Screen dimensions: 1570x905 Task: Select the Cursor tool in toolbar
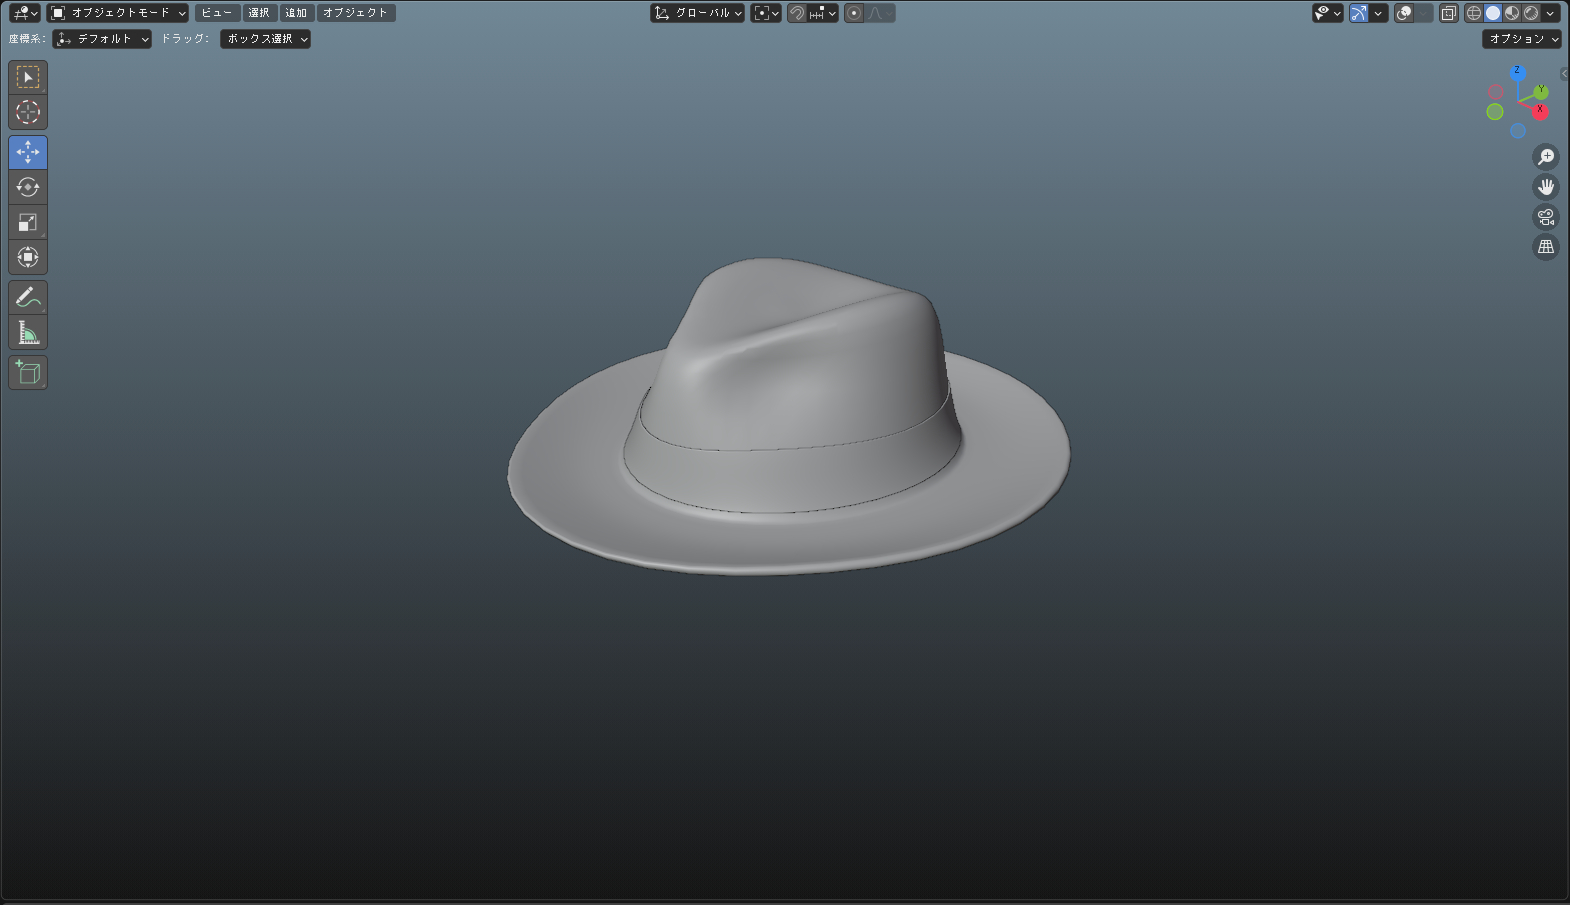coord(28,112)
